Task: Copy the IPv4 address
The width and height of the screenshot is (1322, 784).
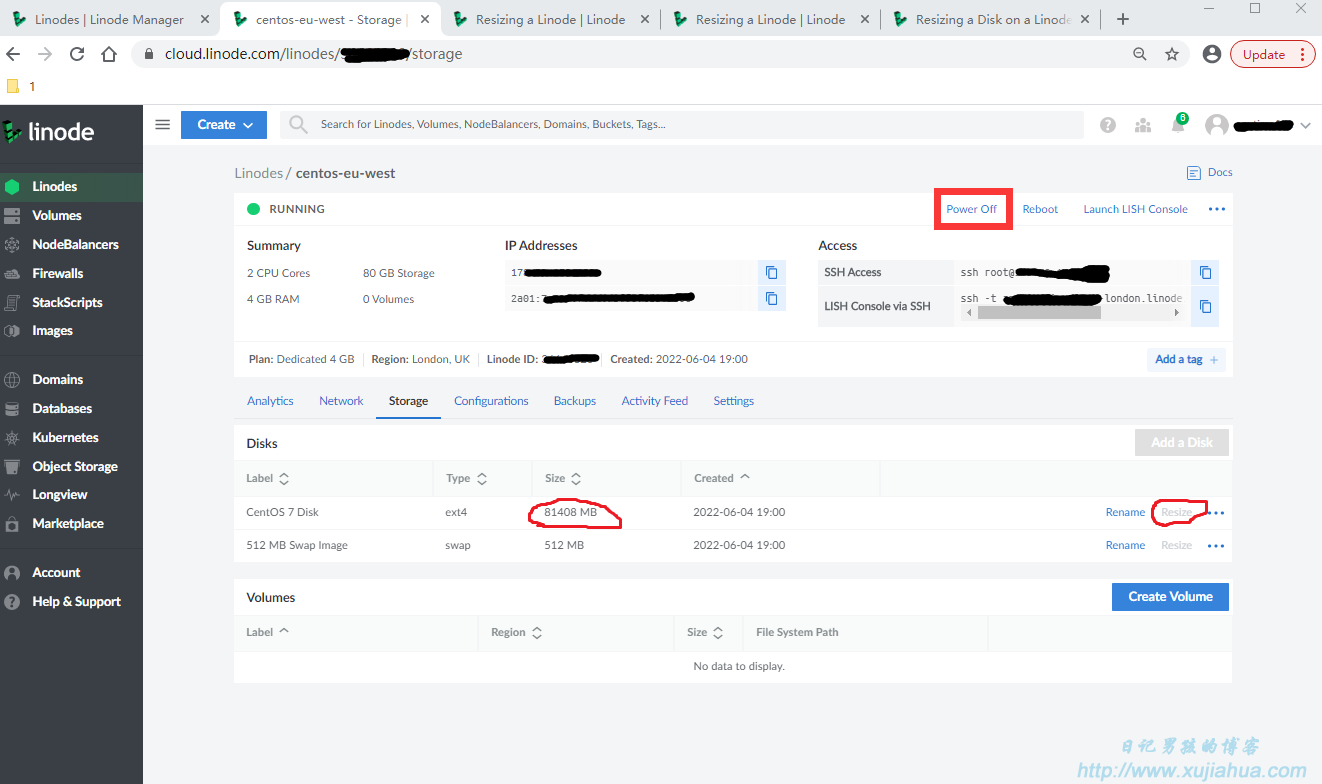Action: [771, 272]
